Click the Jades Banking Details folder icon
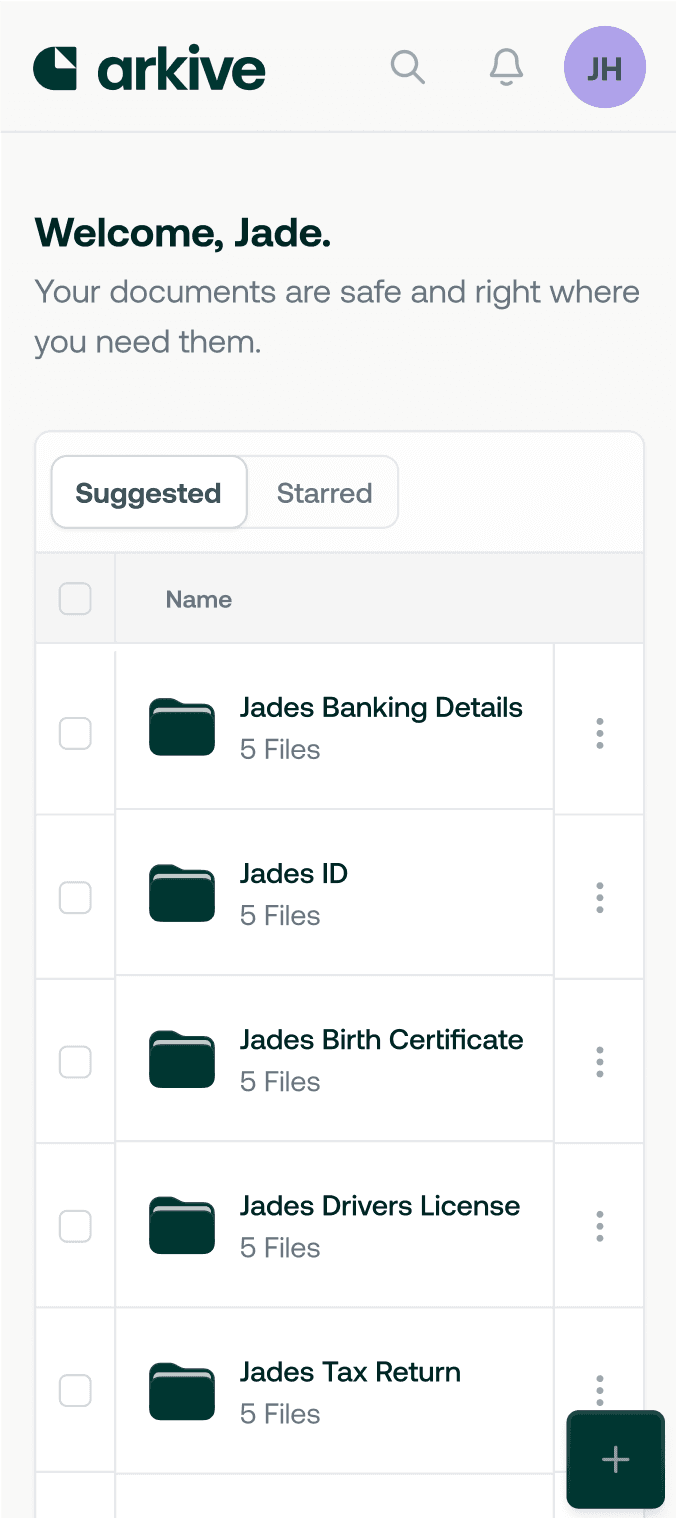Screen dimensions: 676x1518 point(182,727)
